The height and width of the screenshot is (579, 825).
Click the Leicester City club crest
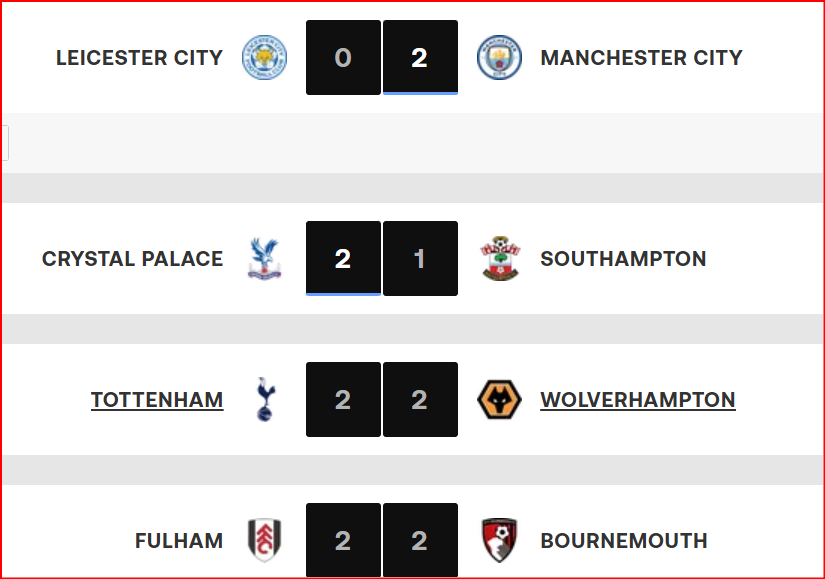[264, 58]
